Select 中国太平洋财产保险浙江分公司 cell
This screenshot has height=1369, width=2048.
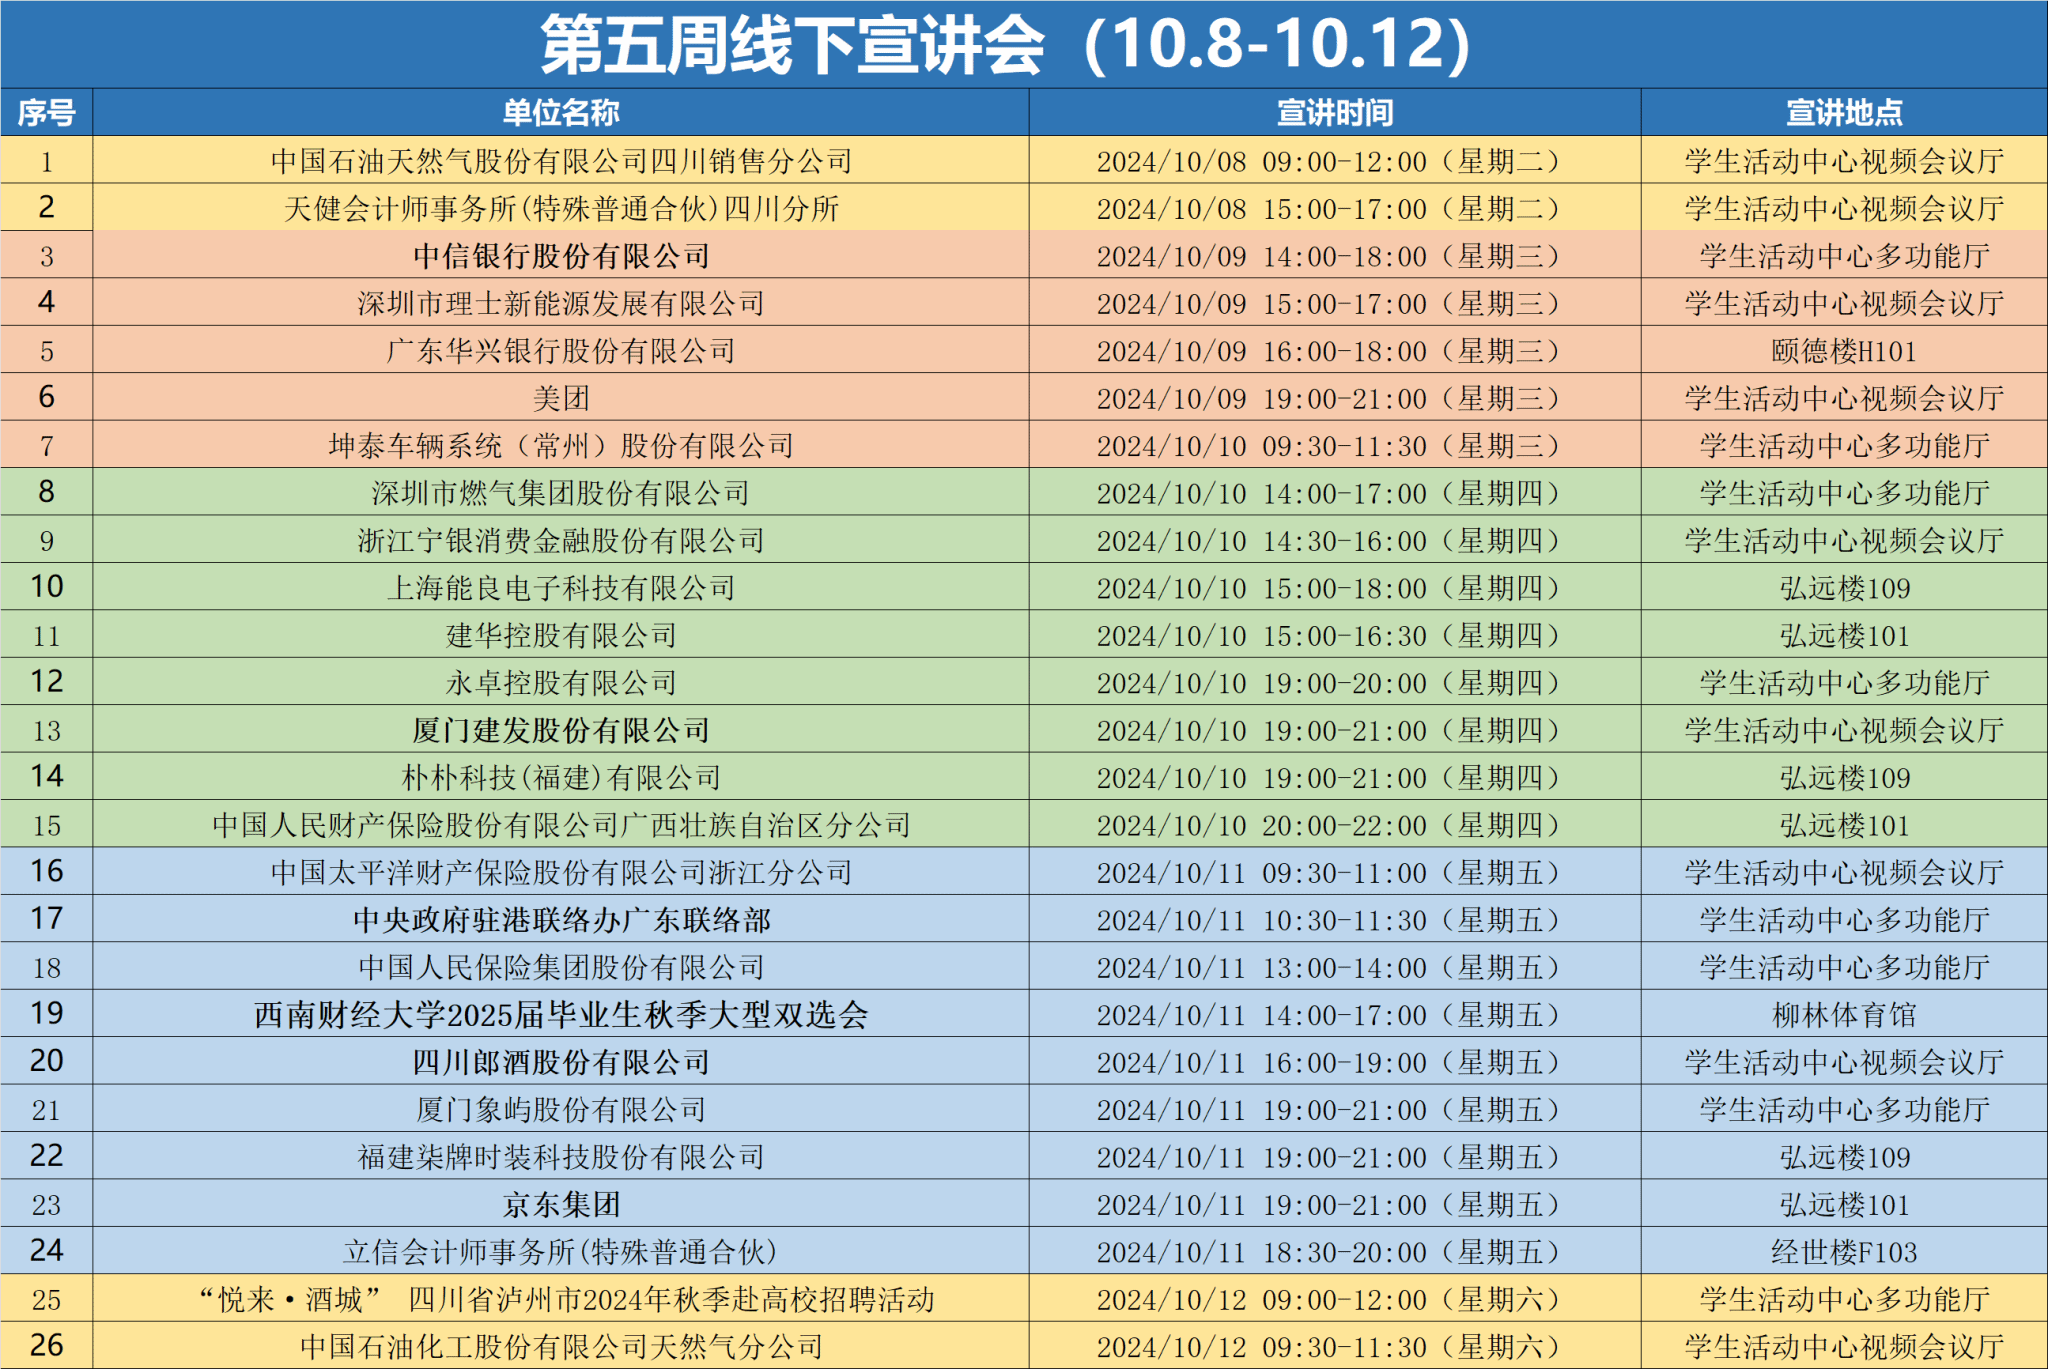point(561,873)
